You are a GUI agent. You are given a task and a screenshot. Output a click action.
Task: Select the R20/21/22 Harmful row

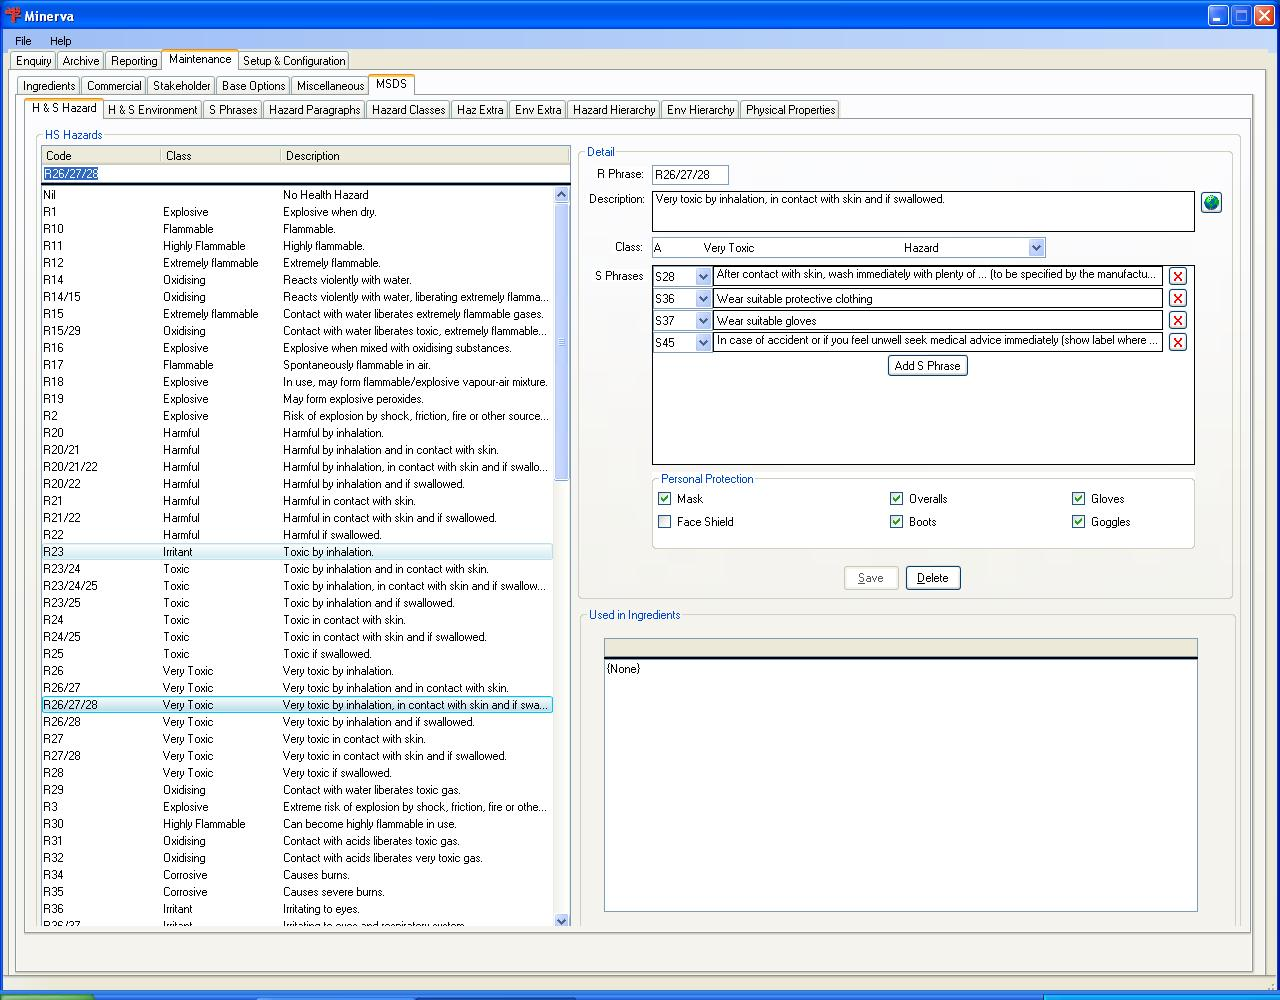pos(297,467)
